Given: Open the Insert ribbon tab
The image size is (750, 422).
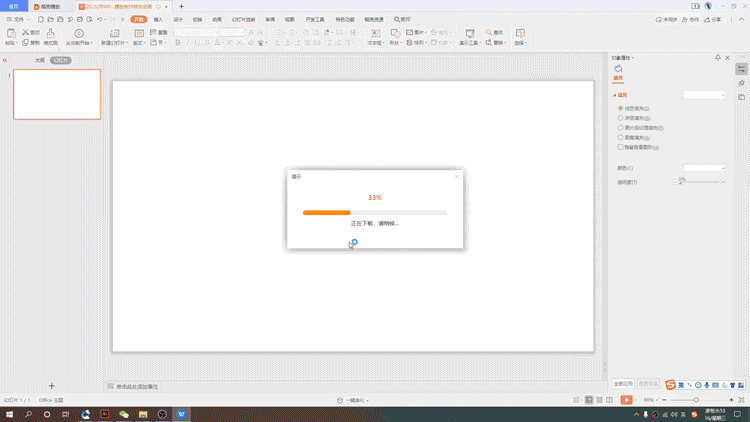Looking at the screenshot, I should tap(158, 20).
